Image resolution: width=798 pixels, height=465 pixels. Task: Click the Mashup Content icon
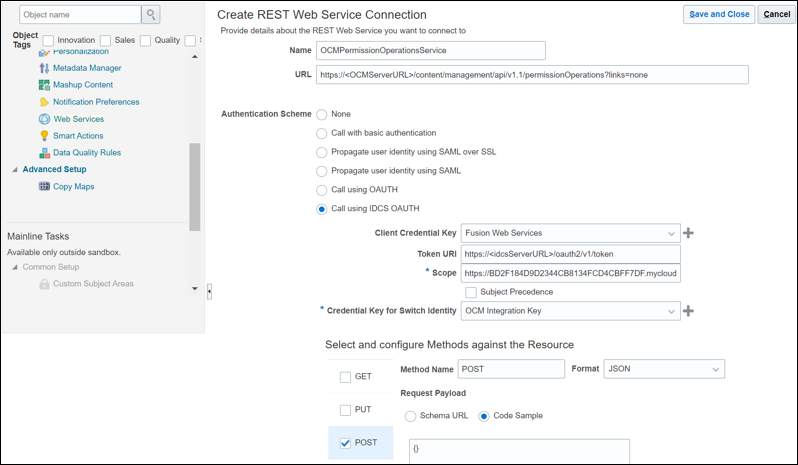[44, 85]
